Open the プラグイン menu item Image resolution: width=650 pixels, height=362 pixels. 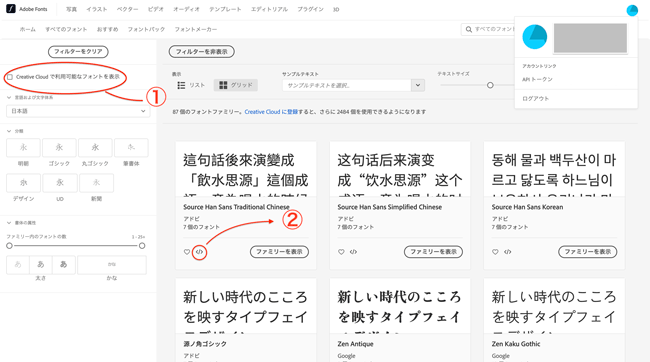tap(310, 9)
